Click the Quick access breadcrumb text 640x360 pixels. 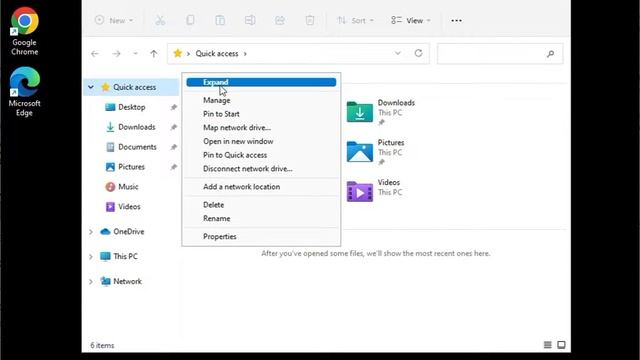217,53
